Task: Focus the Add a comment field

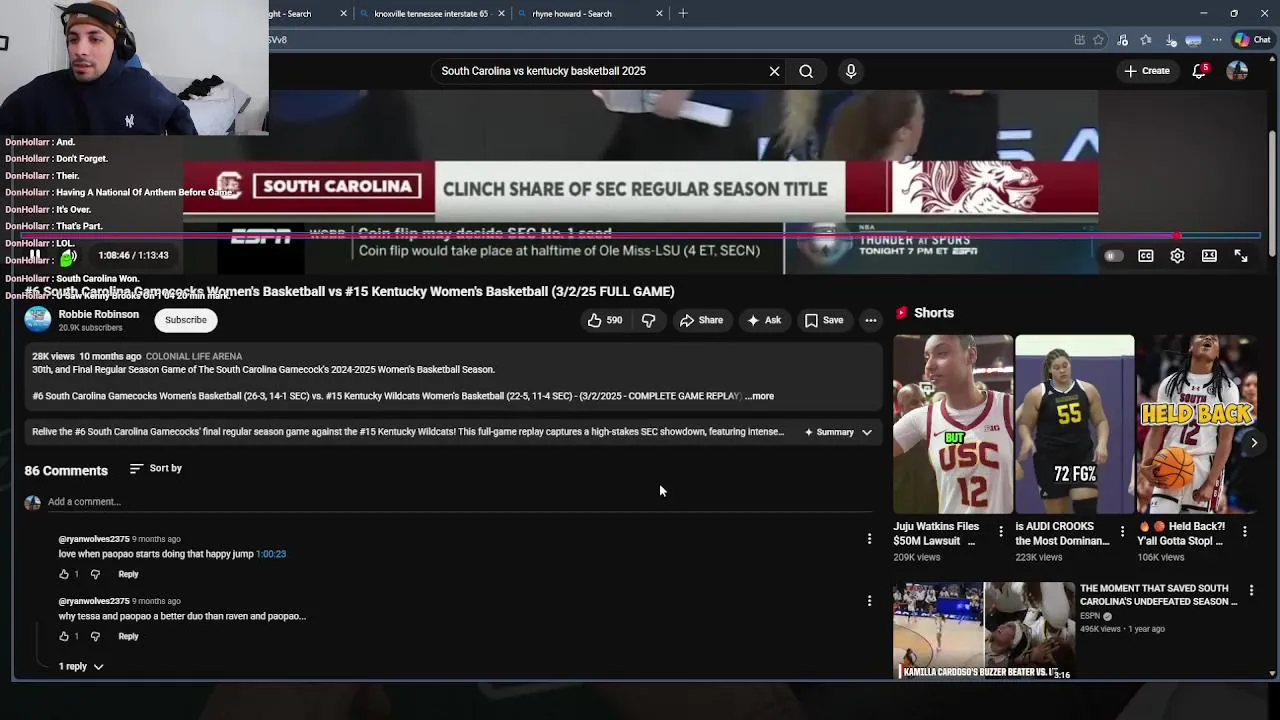Action: (460, 502)
